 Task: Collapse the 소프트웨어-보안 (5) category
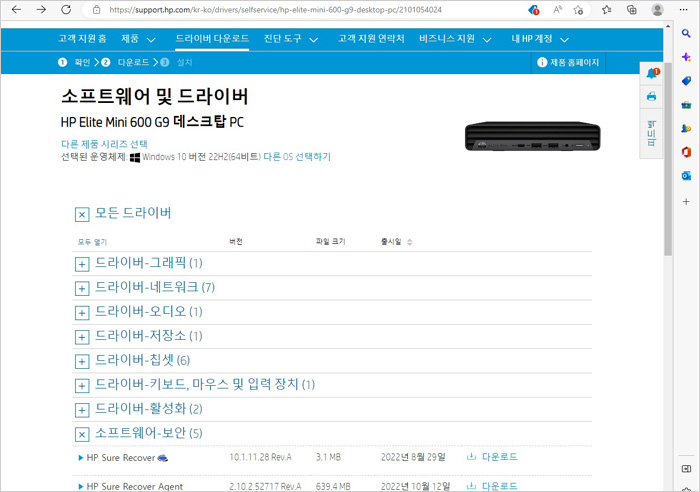[82, 434]
